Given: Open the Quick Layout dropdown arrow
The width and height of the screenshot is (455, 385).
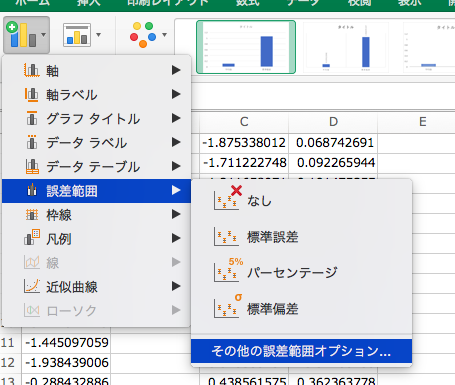Looking at the screenshot, I should tap(98, 35).
